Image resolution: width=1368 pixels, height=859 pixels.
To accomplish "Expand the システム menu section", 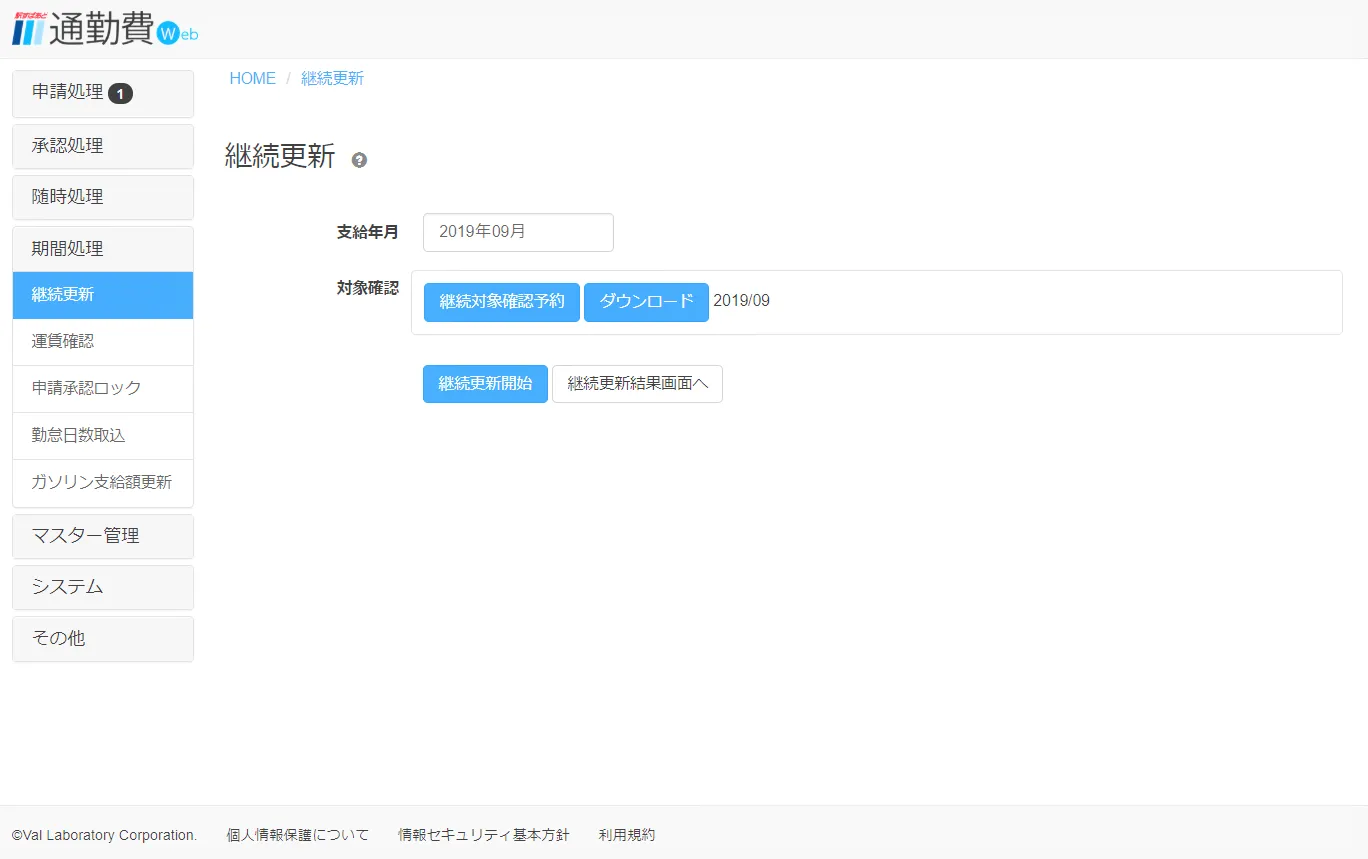I will [68, 587].
